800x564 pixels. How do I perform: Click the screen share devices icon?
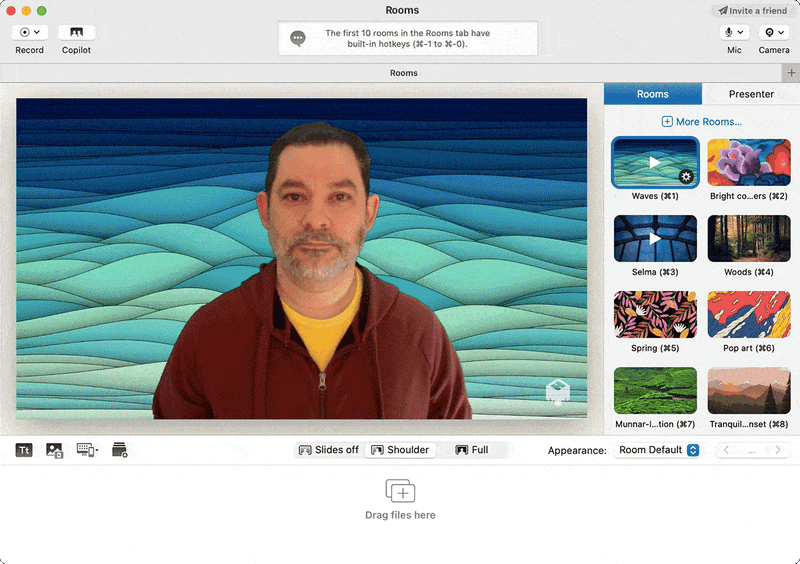tap(87, 450)
